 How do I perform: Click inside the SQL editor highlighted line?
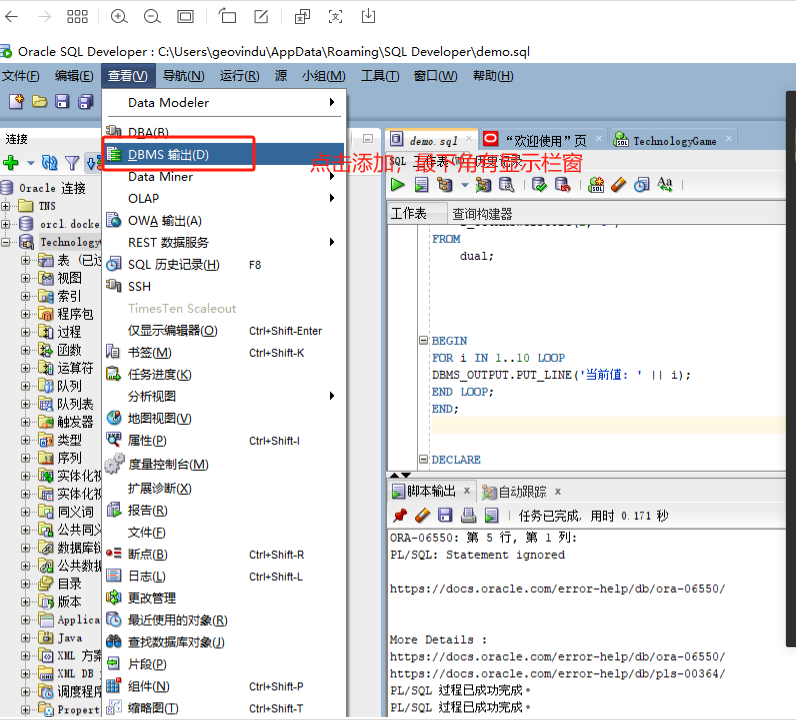coord(608,426)
